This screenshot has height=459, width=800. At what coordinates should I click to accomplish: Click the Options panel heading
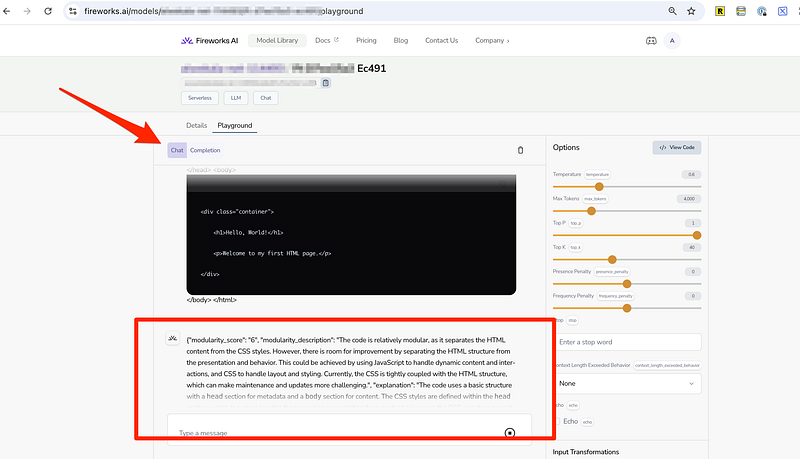pyautogui.click(x=566, y=147)
